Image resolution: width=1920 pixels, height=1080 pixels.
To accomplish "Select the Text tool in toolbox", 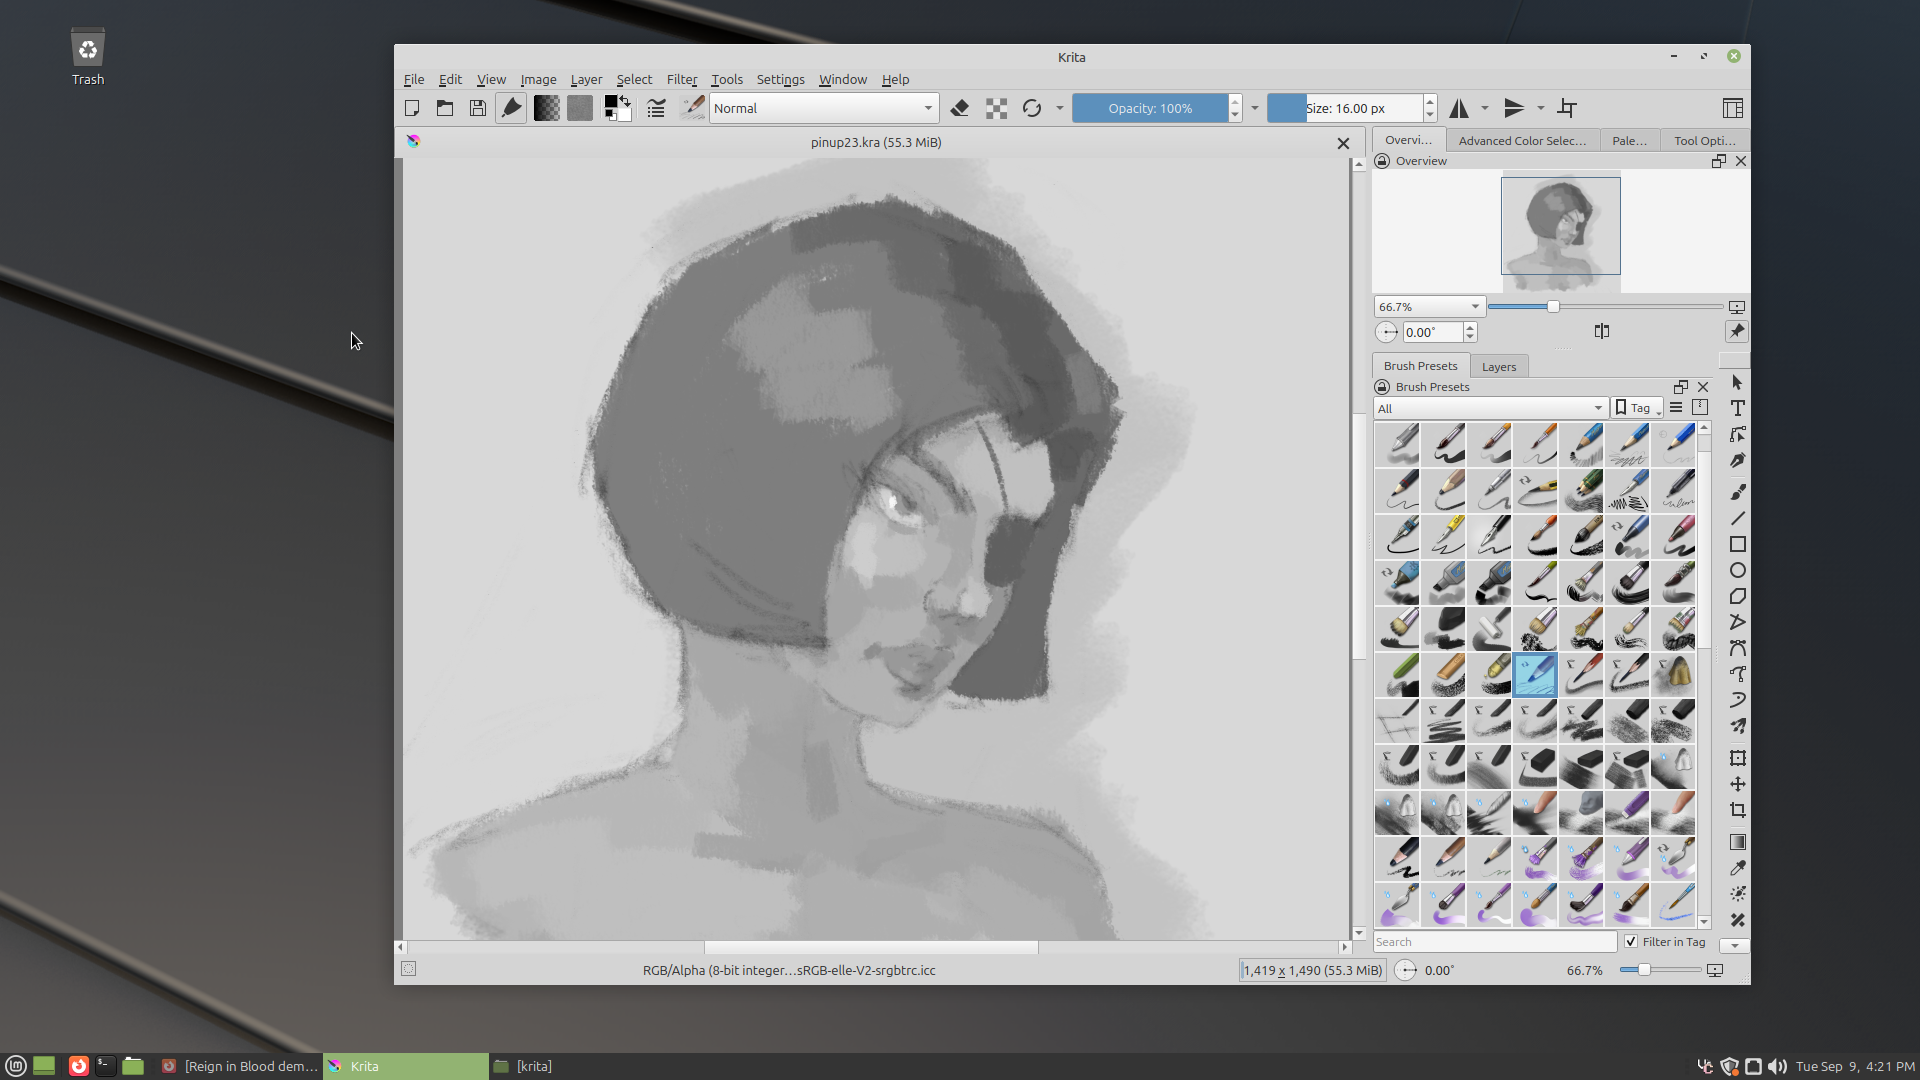I will [1738, 408].
